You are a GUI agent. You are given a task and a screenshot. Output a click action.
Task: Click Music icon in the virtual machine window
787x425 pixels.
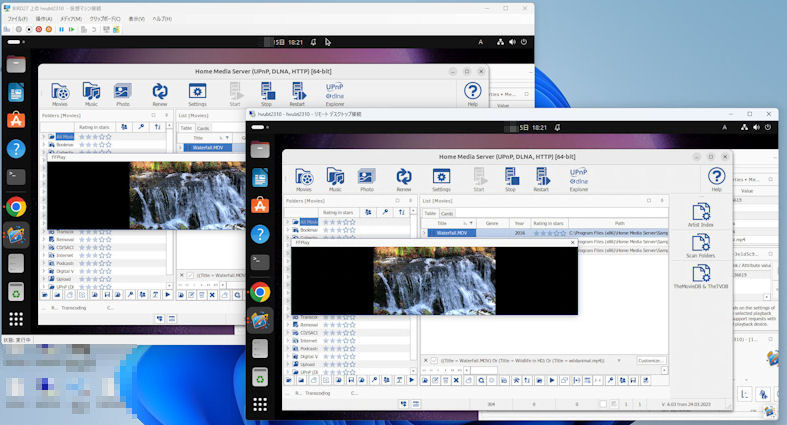(x=91, y=94)
